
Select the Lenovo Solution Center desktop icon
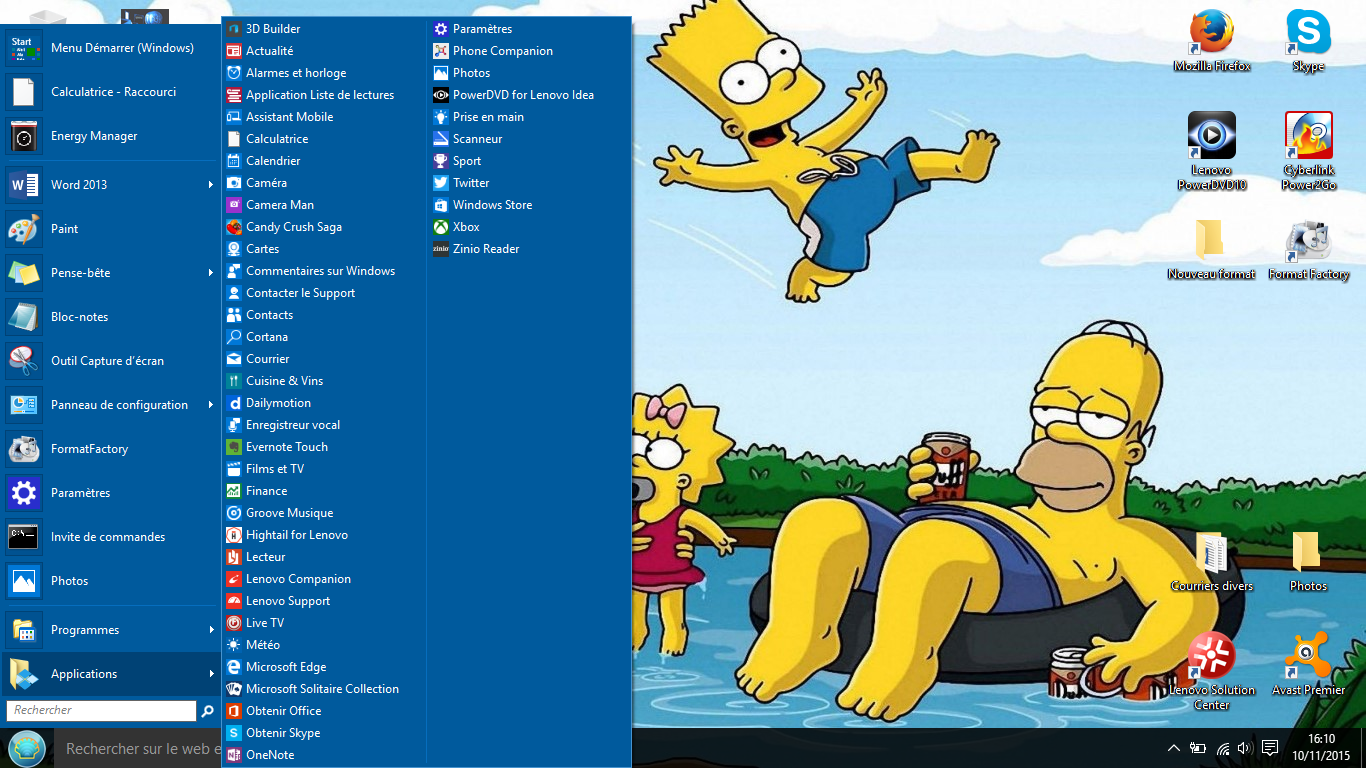pos(1212,671)
